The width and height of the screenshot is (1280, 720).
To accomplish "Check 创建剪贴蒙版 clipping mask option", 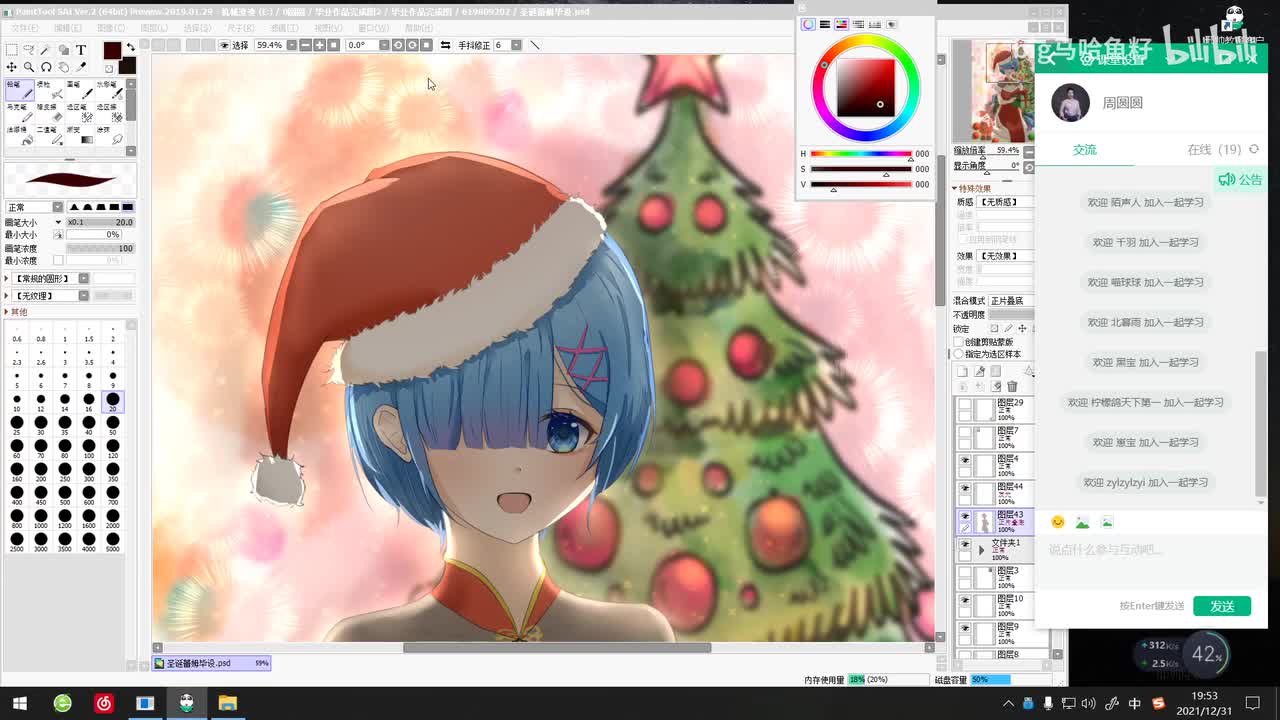I will click(959, 342).
